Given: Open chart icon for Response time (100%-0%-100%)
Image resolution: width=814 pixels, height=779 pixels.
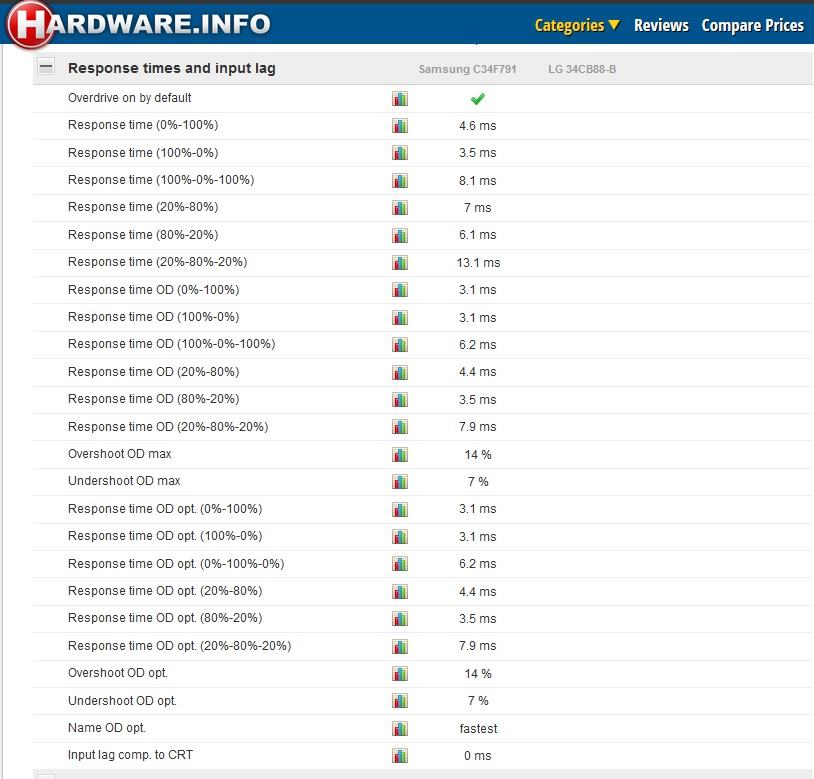Looking at the screenshot, I should click(400, 181).
